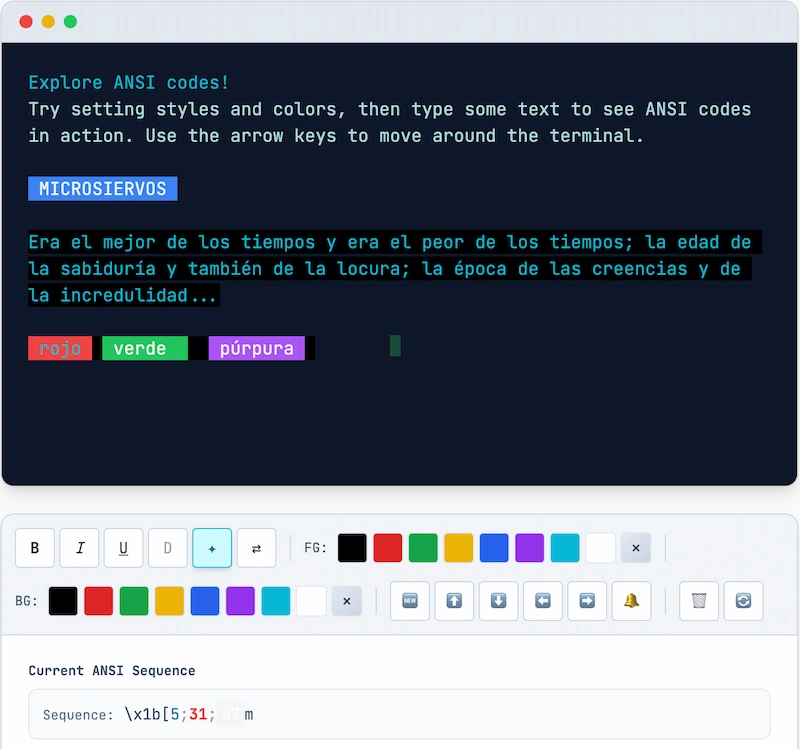The image size is (800, 749).
Task: Toggle the Italic style button
Action: (x=79, y=548)
